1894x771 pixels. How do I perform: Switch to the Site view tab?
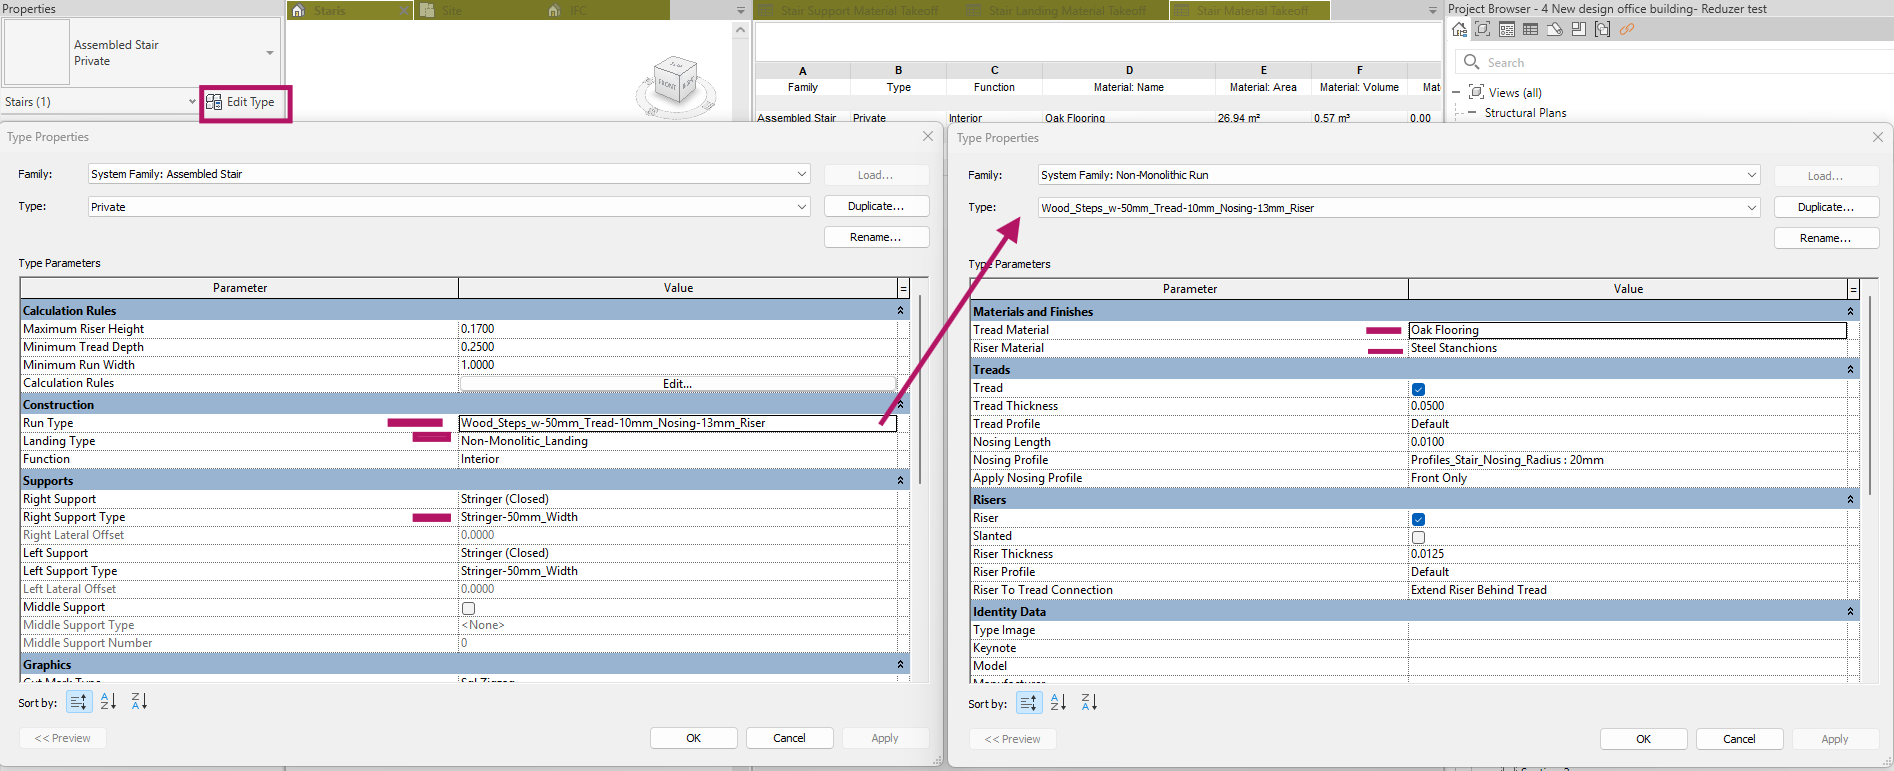(x=478, y=11)
